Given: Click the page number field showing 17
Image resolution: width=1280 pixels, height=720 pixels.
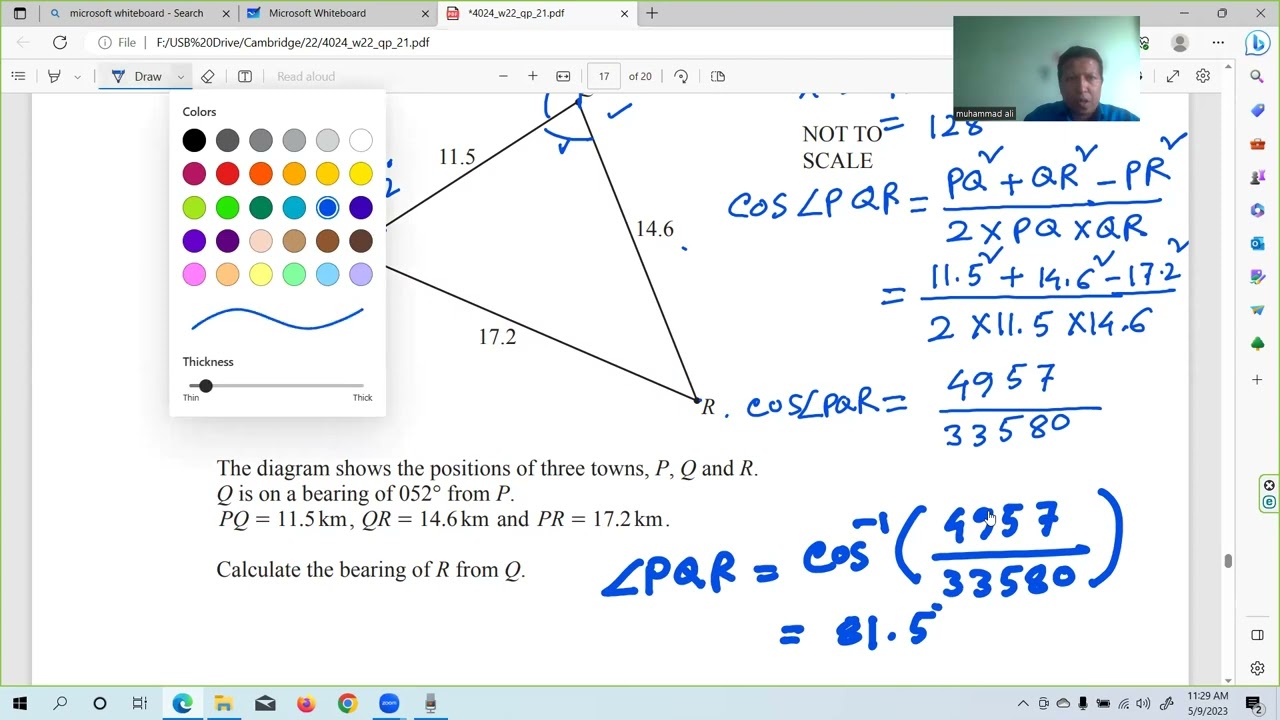Looking at the screenshot, I should pos(604,76).
